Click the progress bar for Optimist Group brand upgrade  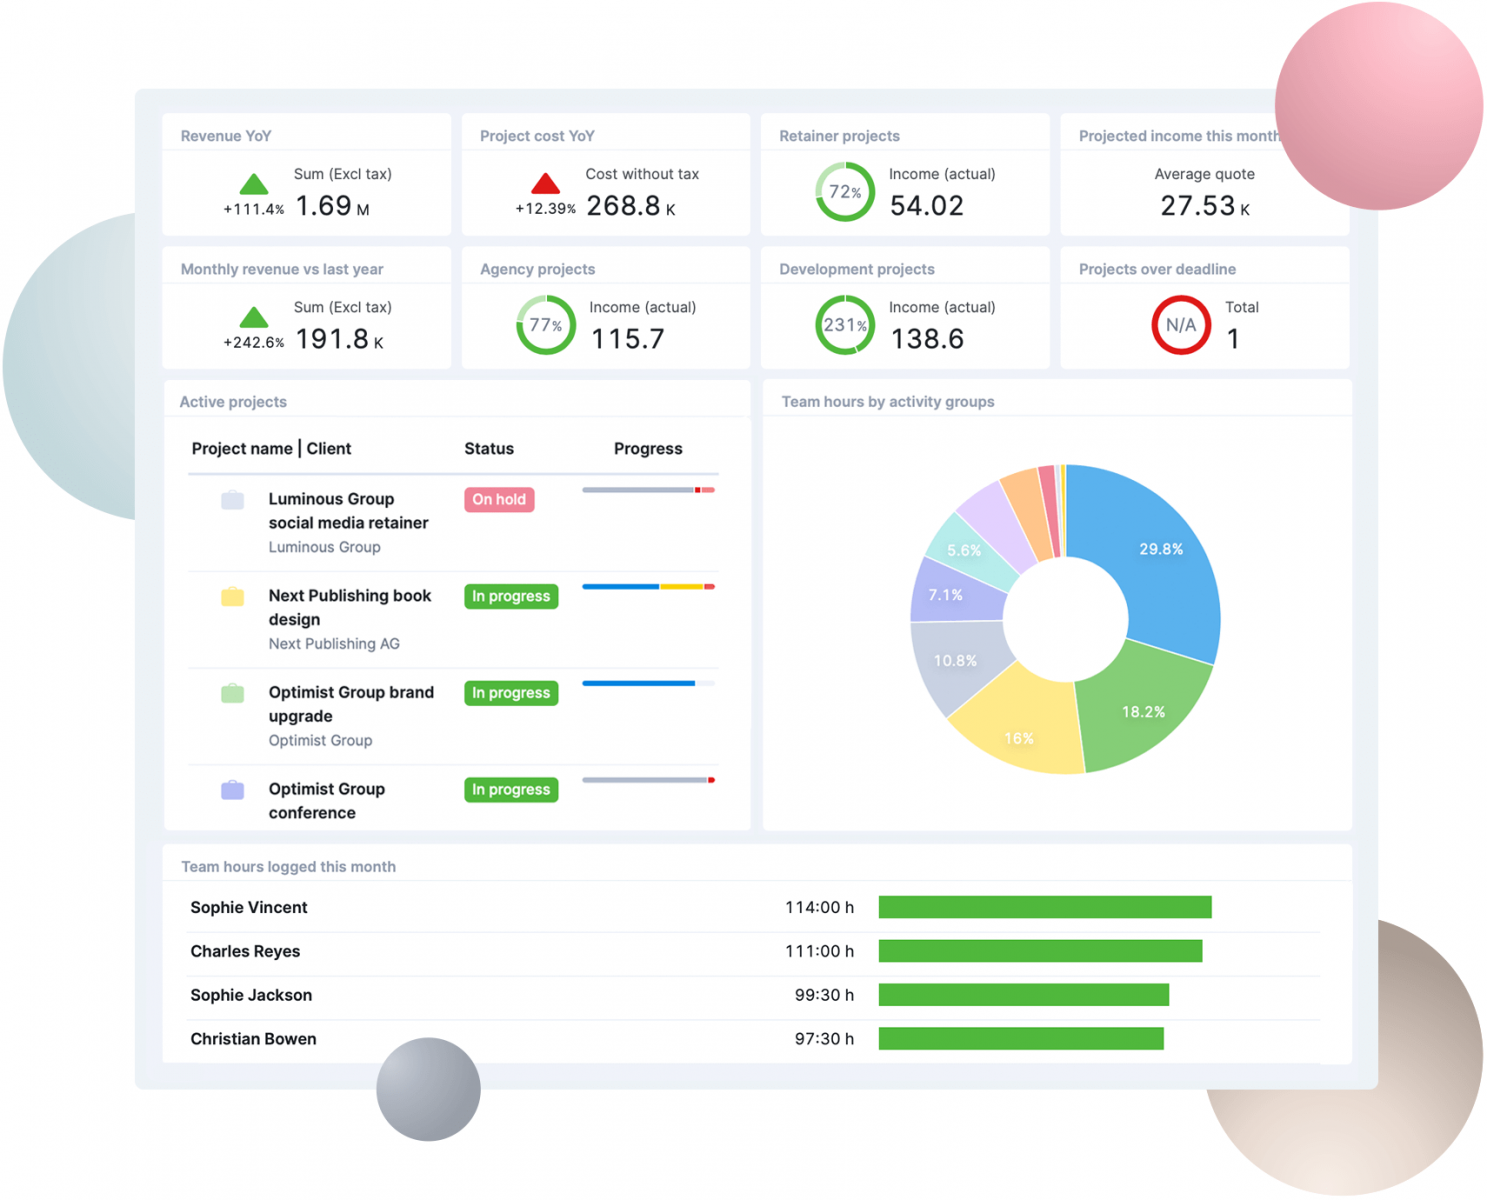point(648,683)
